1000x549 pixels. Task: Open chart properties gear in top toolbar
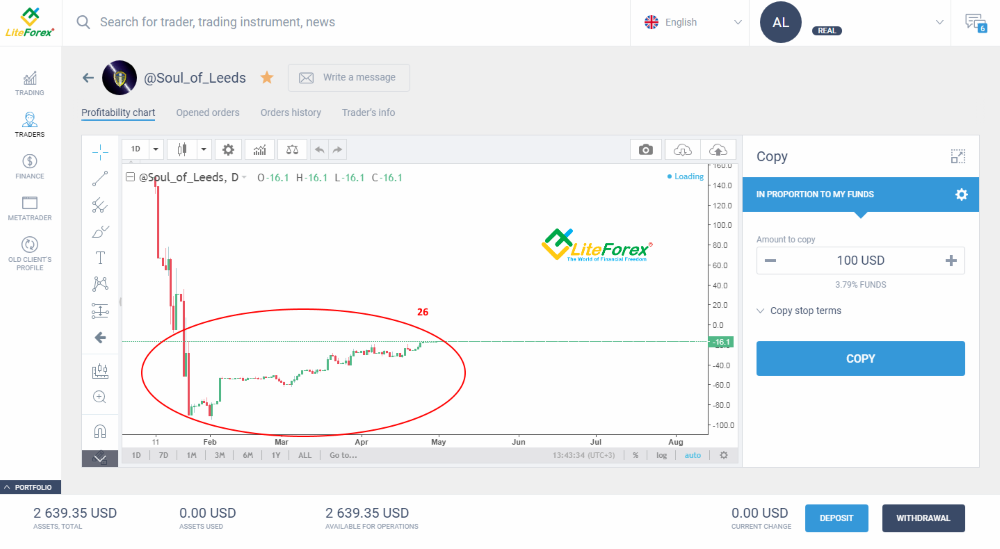click(228, 149)
